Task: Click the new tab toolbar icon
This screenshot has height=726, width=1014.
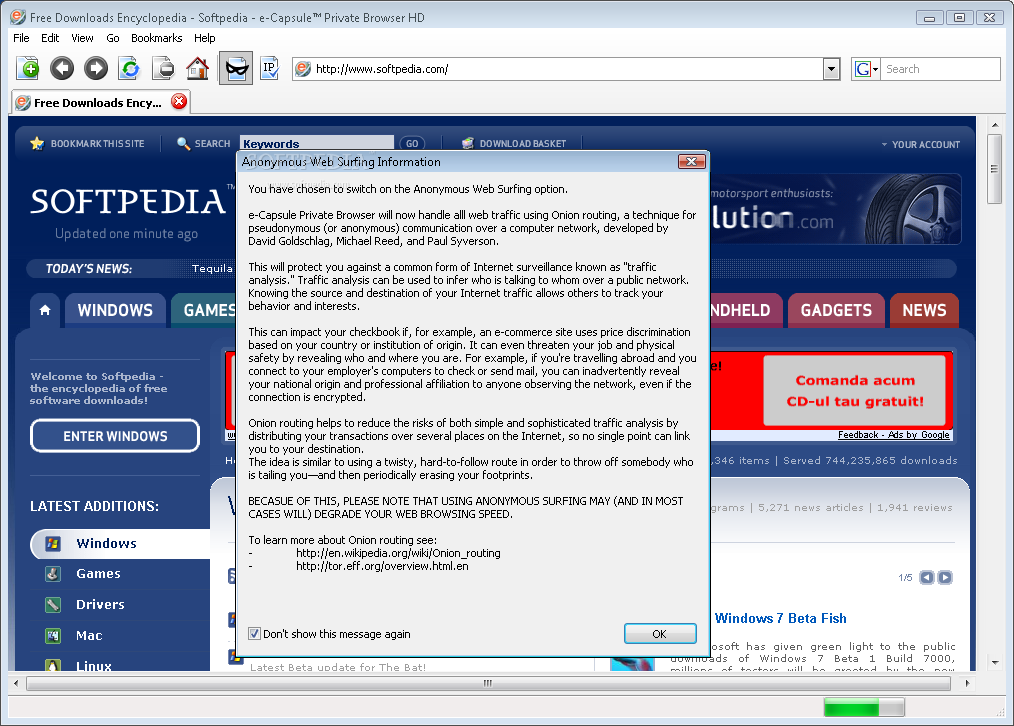Action: pyautogui.click(x=28, y=68)
